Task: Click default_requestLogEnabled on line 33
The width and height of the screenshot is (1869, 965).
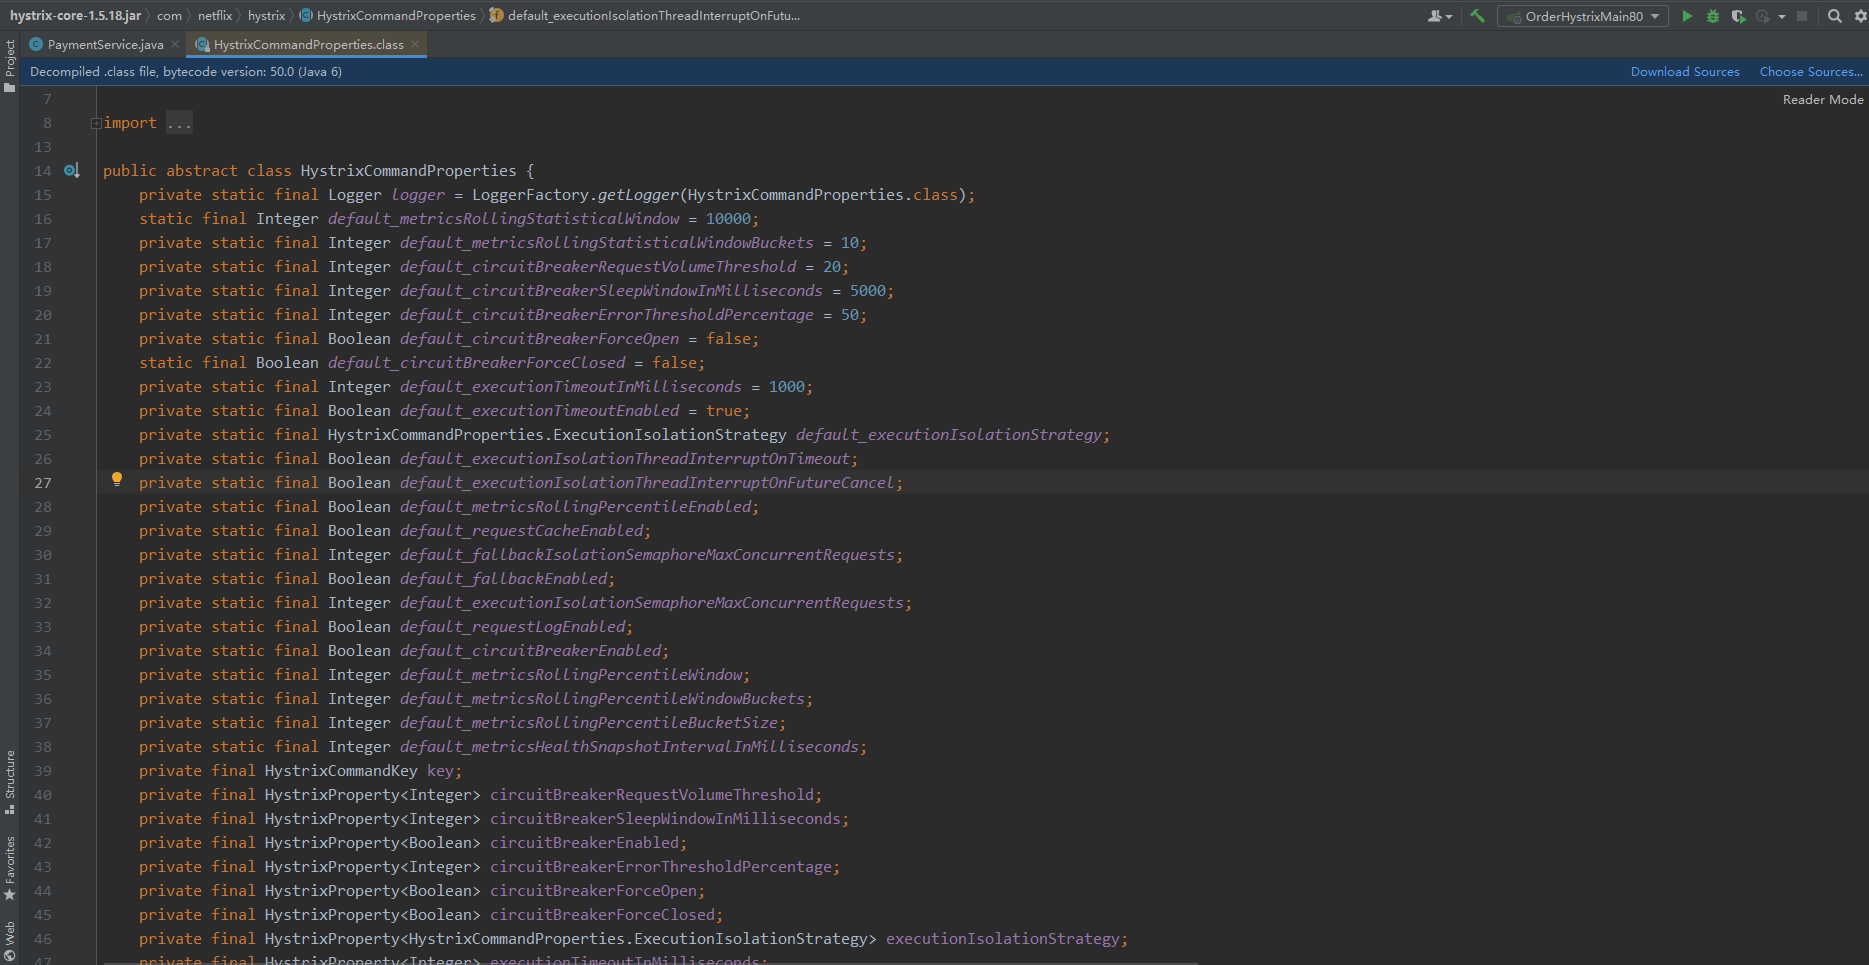Action: click(513, 627)
